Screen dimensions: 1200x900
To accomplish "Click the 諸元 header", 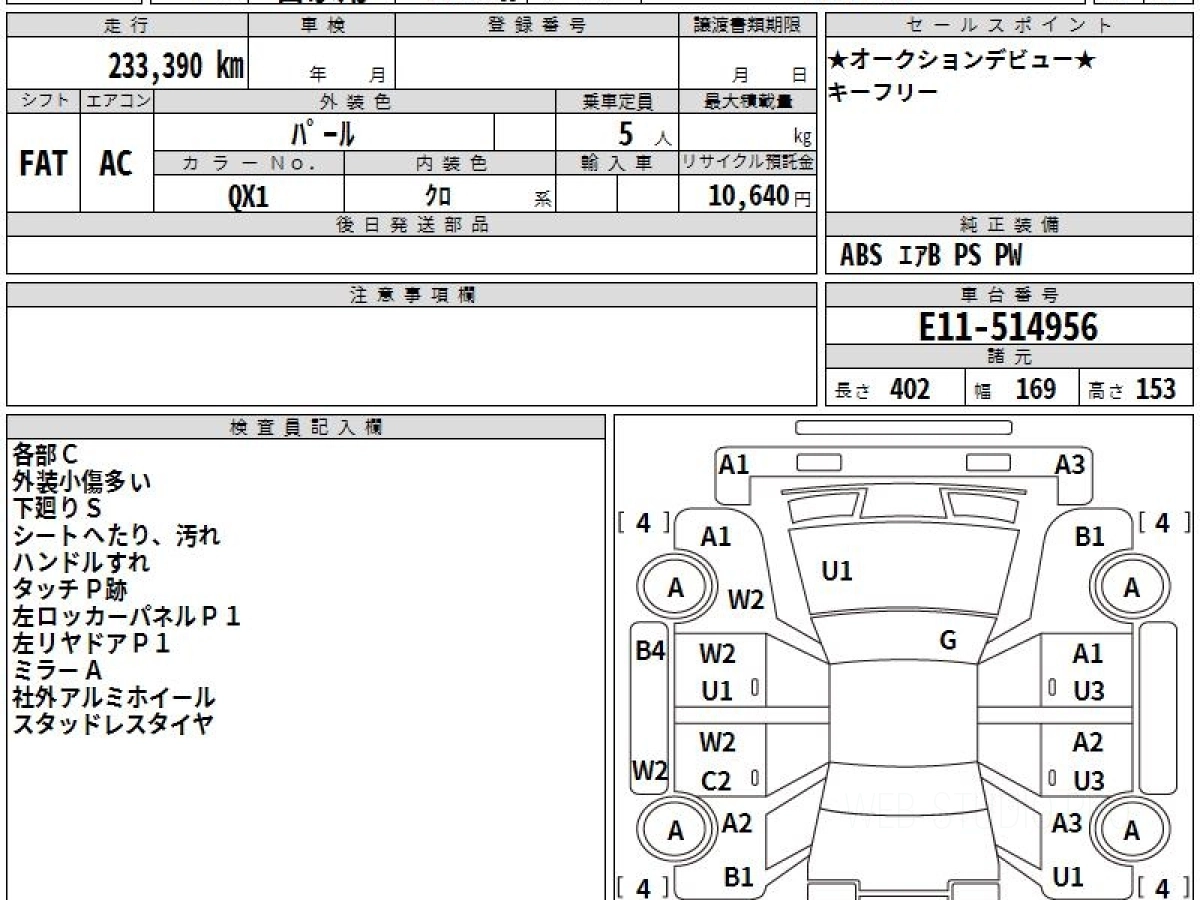I will pos(1010,357).
